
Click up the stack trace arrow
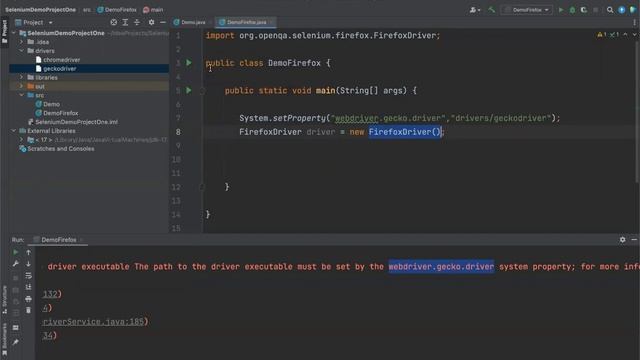[29, 253]
